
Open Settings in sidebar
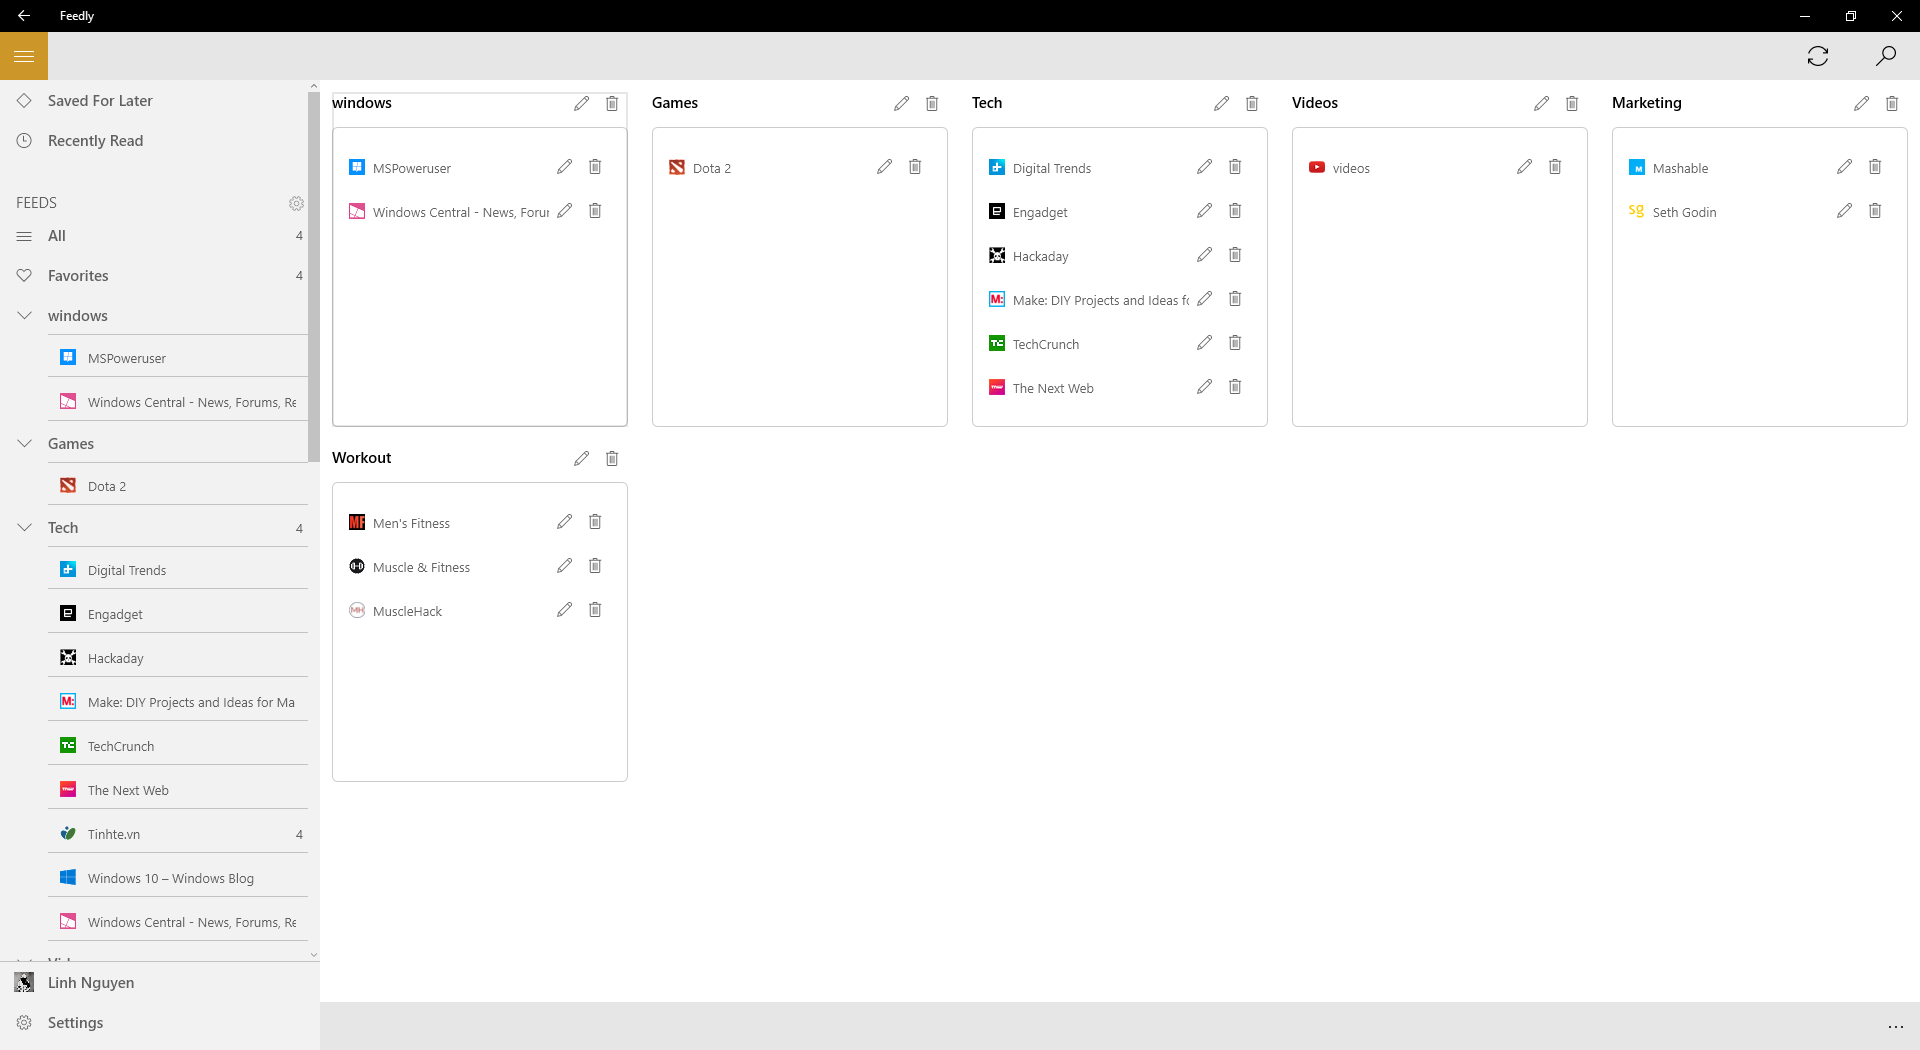point(160,1023)
